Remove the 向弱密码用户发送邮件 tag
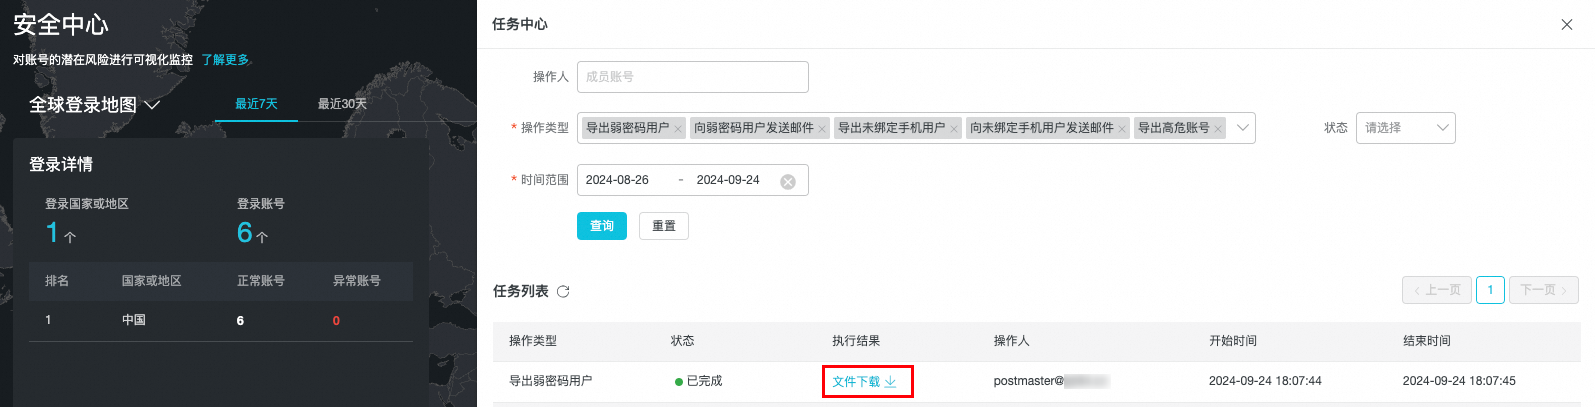 (822, 129)
